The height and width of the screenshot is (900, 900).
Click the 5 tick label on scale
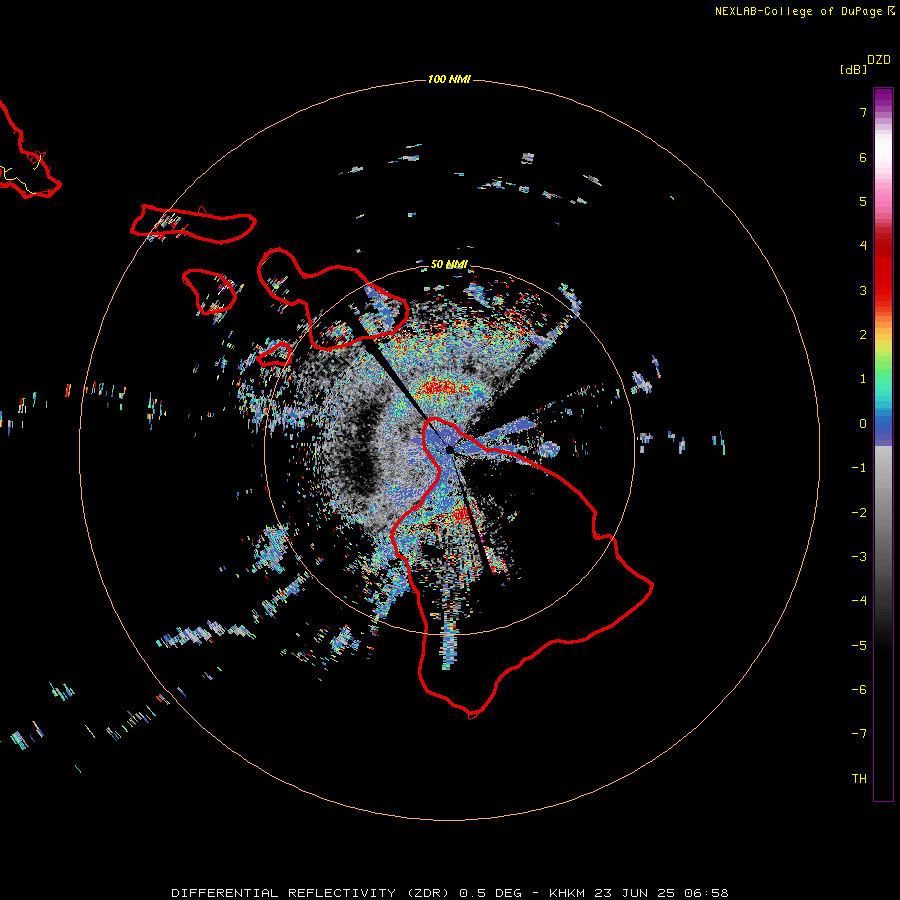coord(863,201)
